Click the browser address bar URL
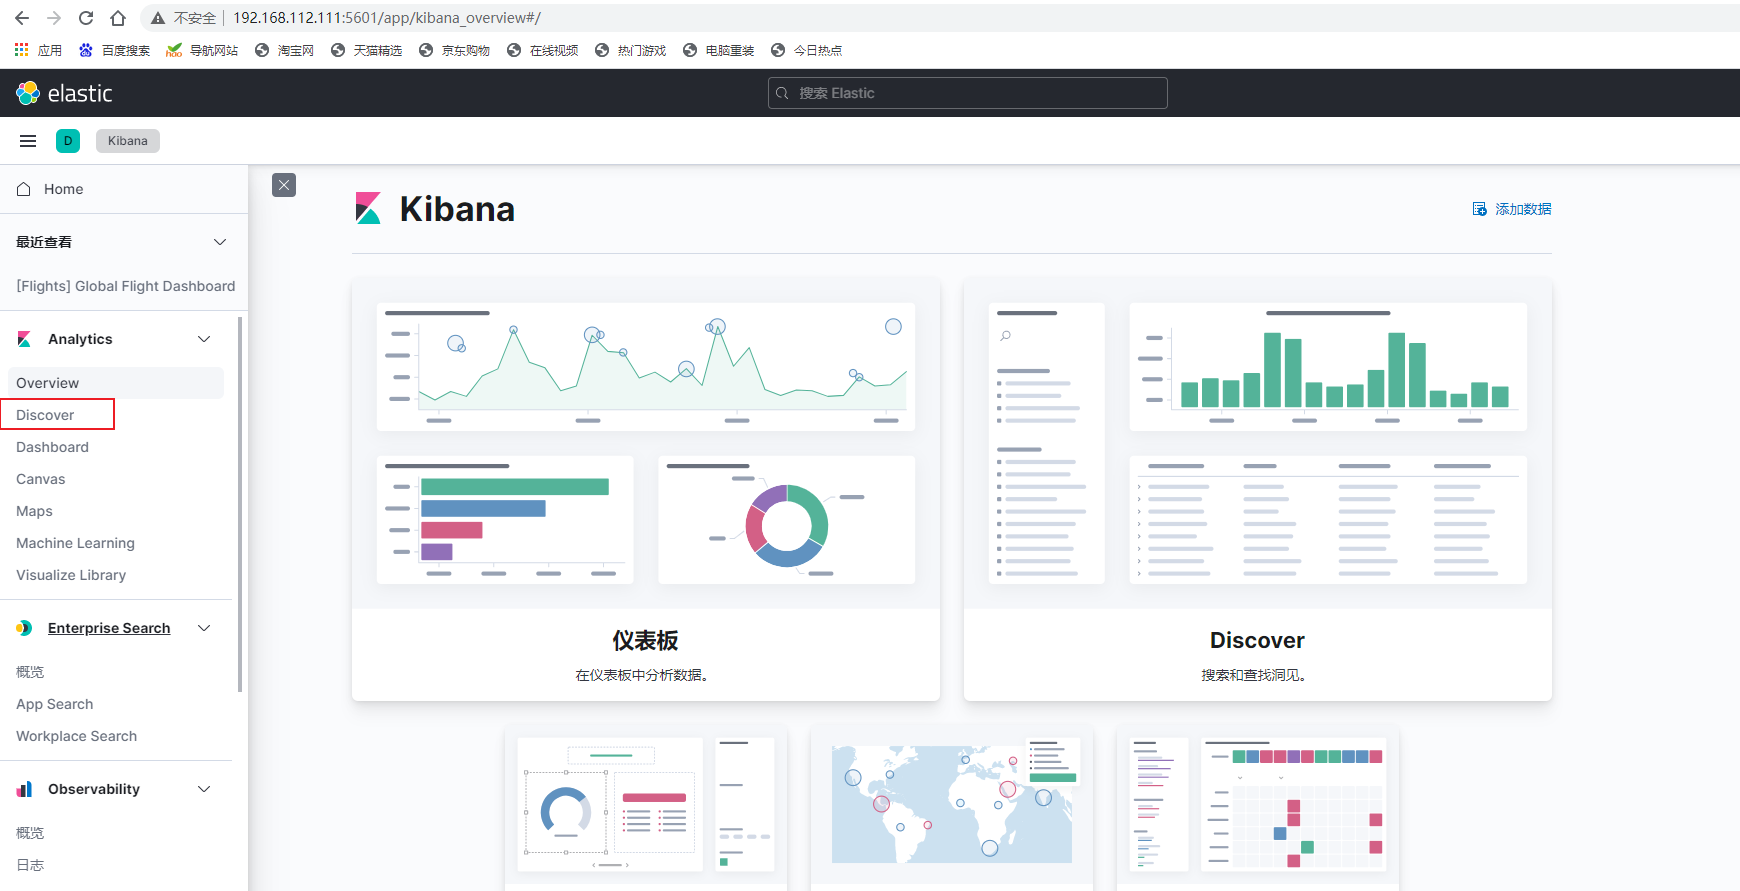Viewport: 1740px width, 891px height. (x=387, y=18)
